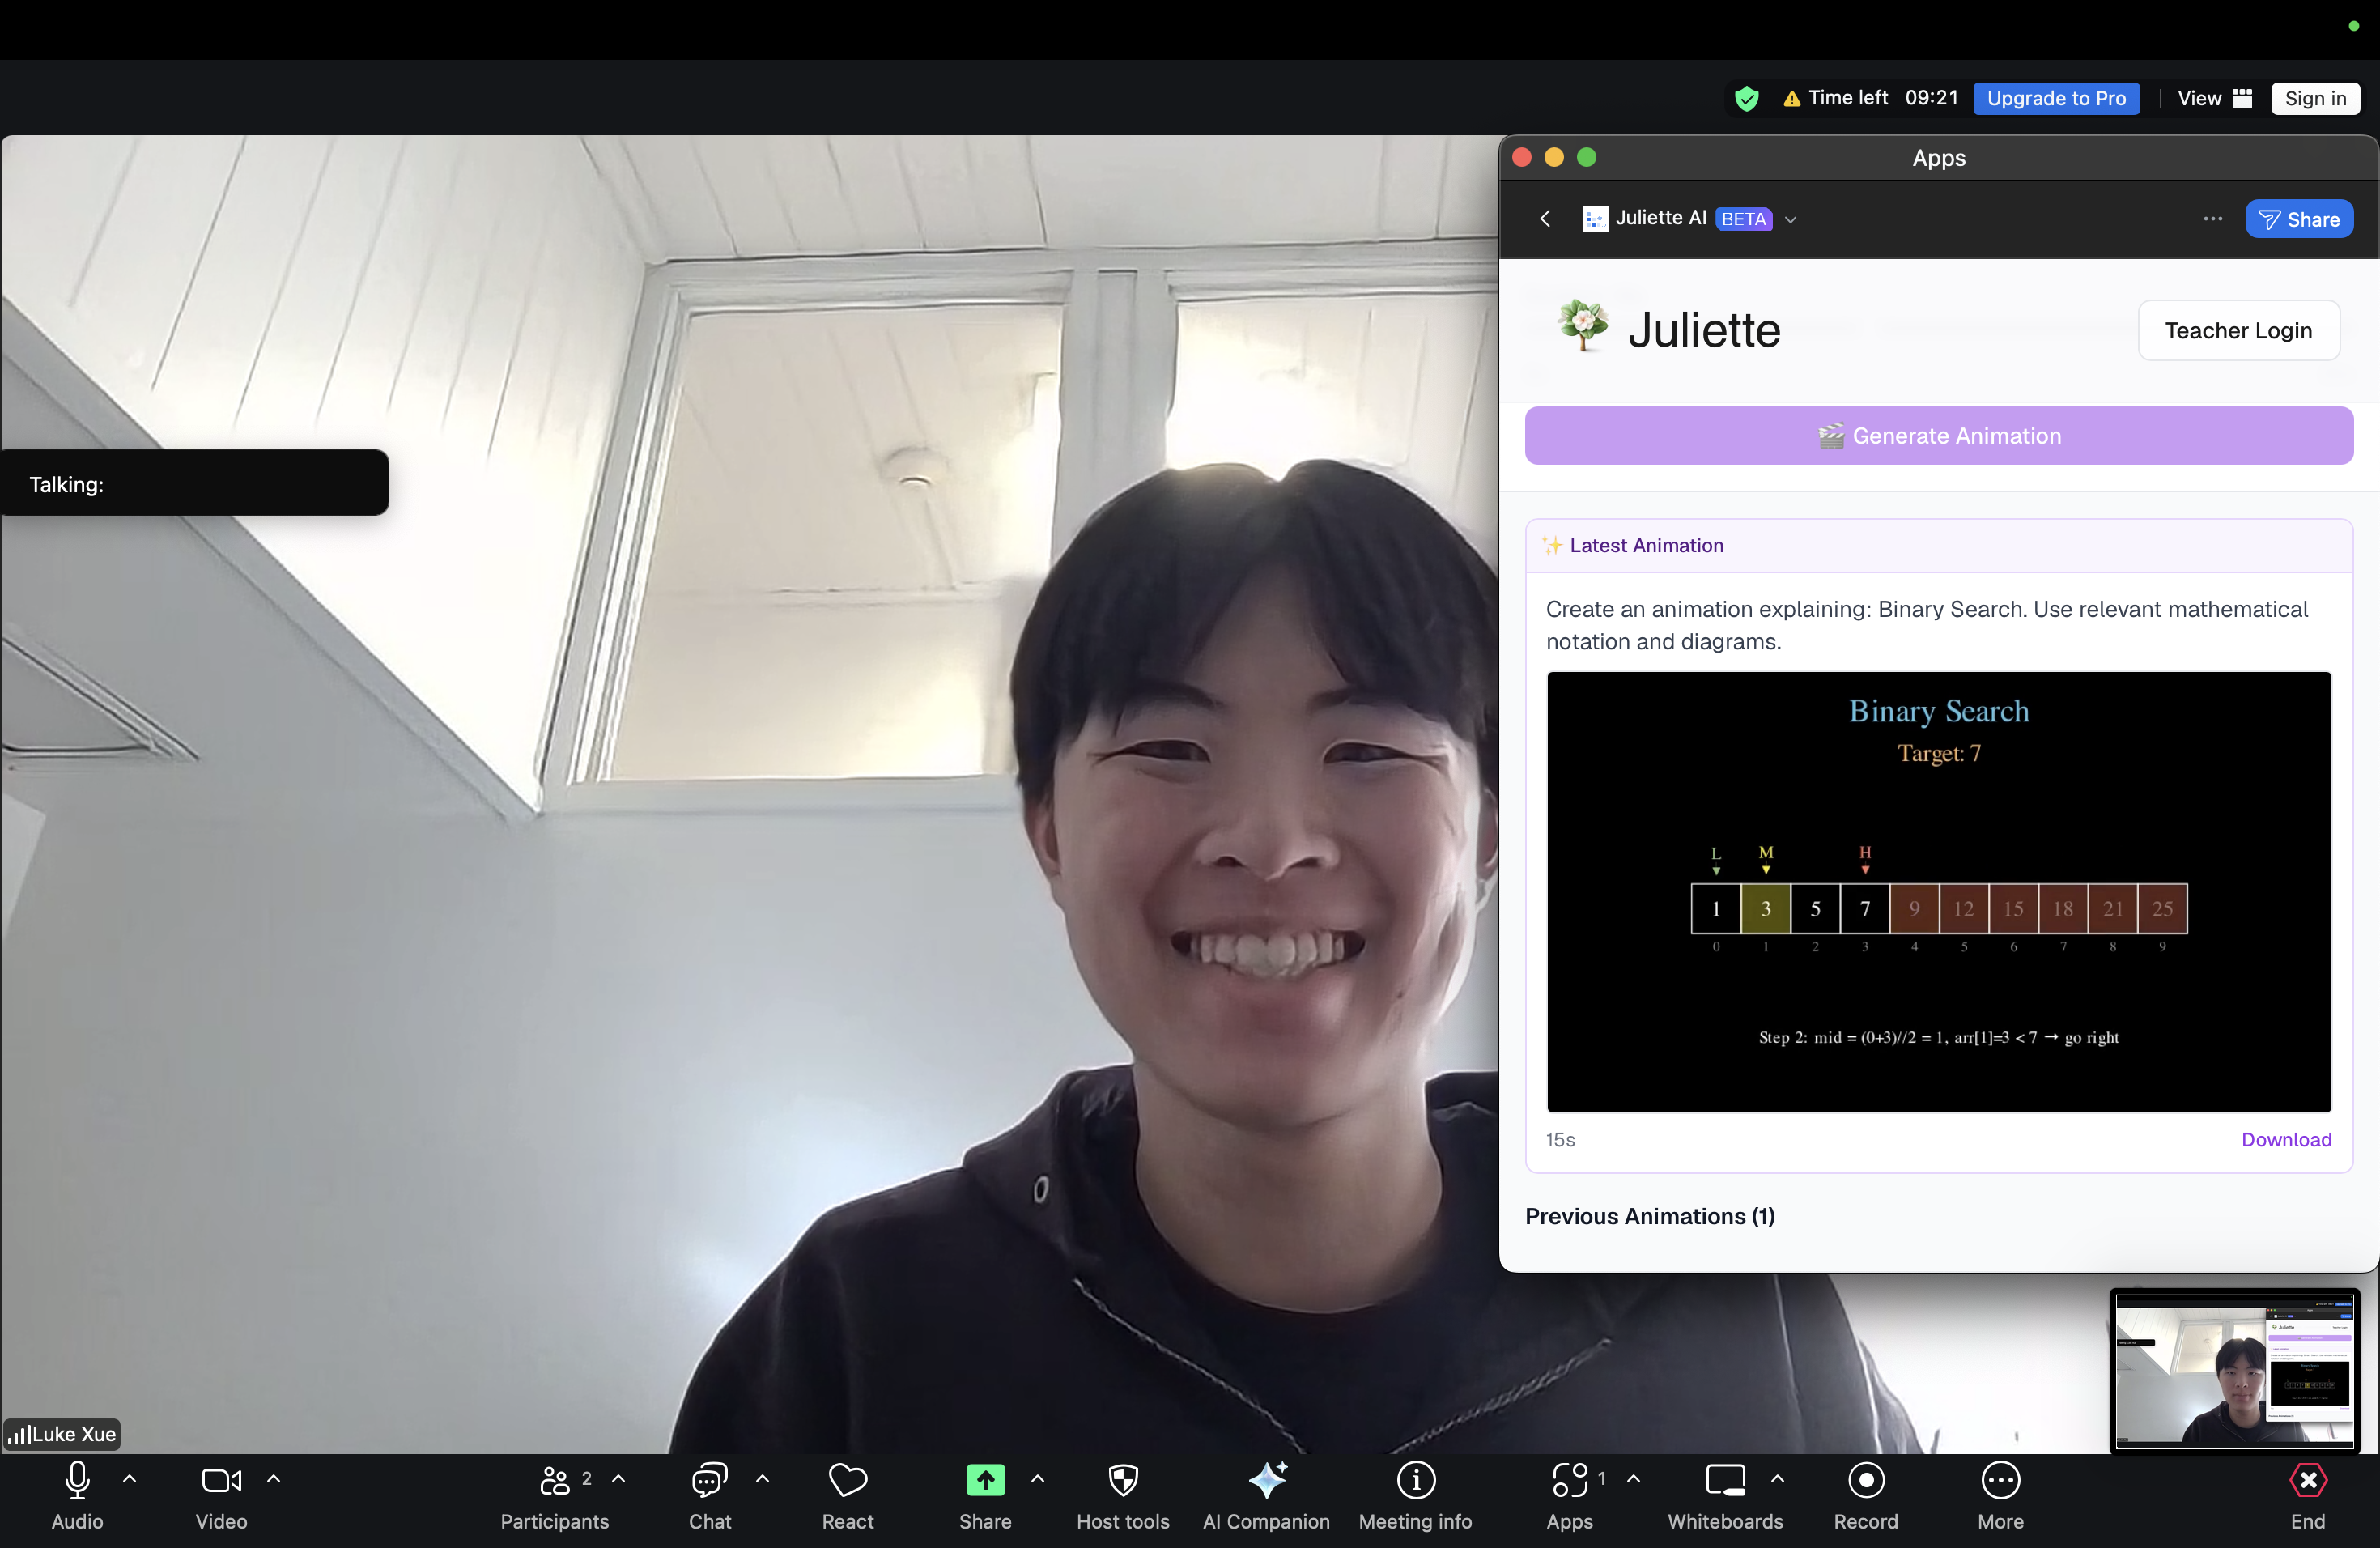
Task: Open Whiteboards icon in toolbar
Action: pyautogui.click(x=1725, y=1481)
